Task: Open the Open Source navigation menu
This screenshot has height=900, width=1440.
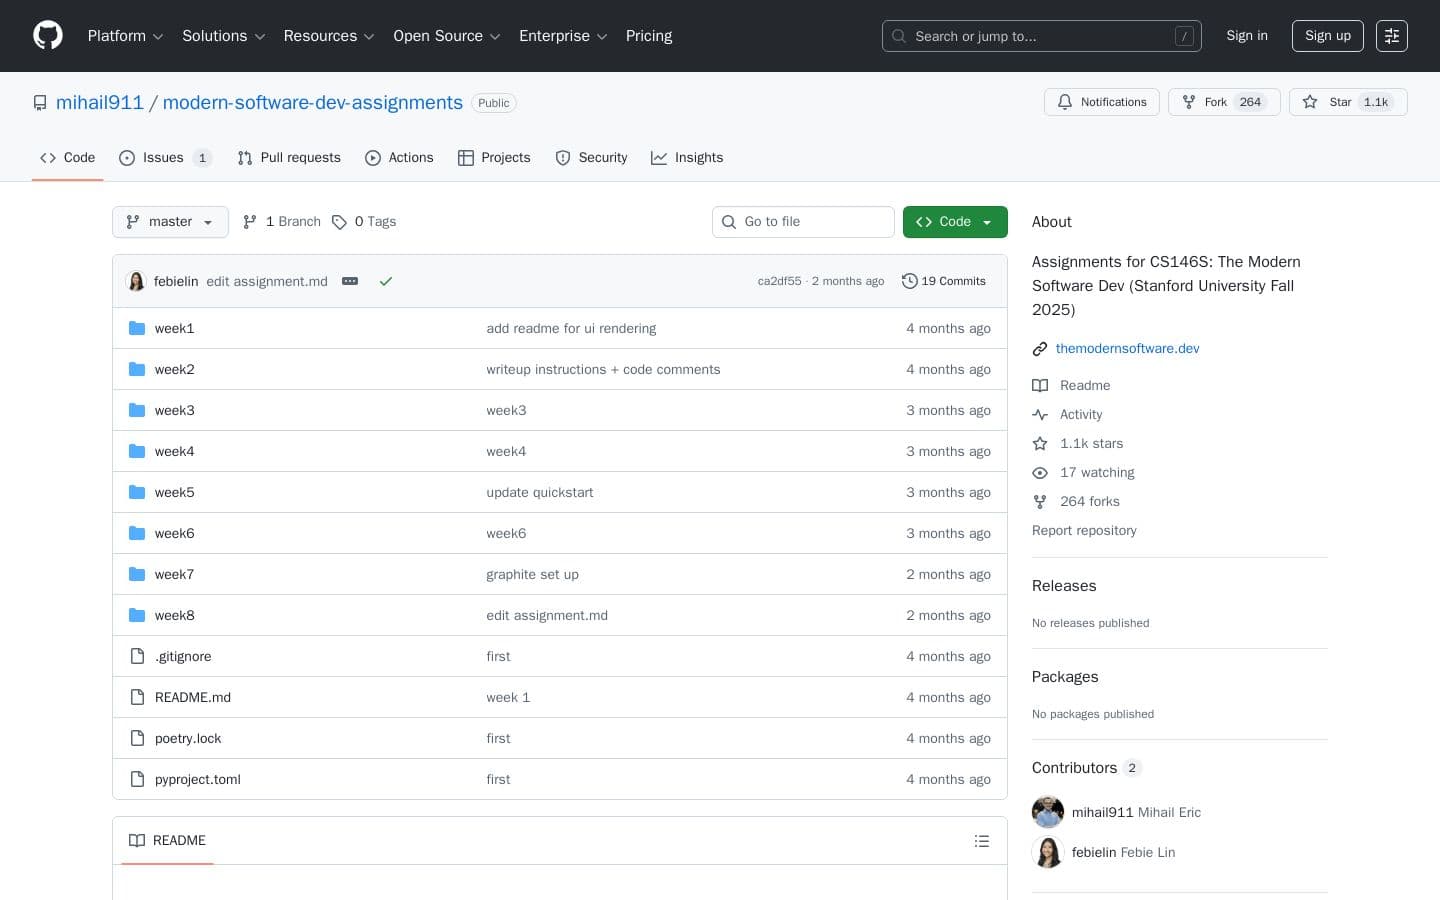Action: click(x=446, y=36)
